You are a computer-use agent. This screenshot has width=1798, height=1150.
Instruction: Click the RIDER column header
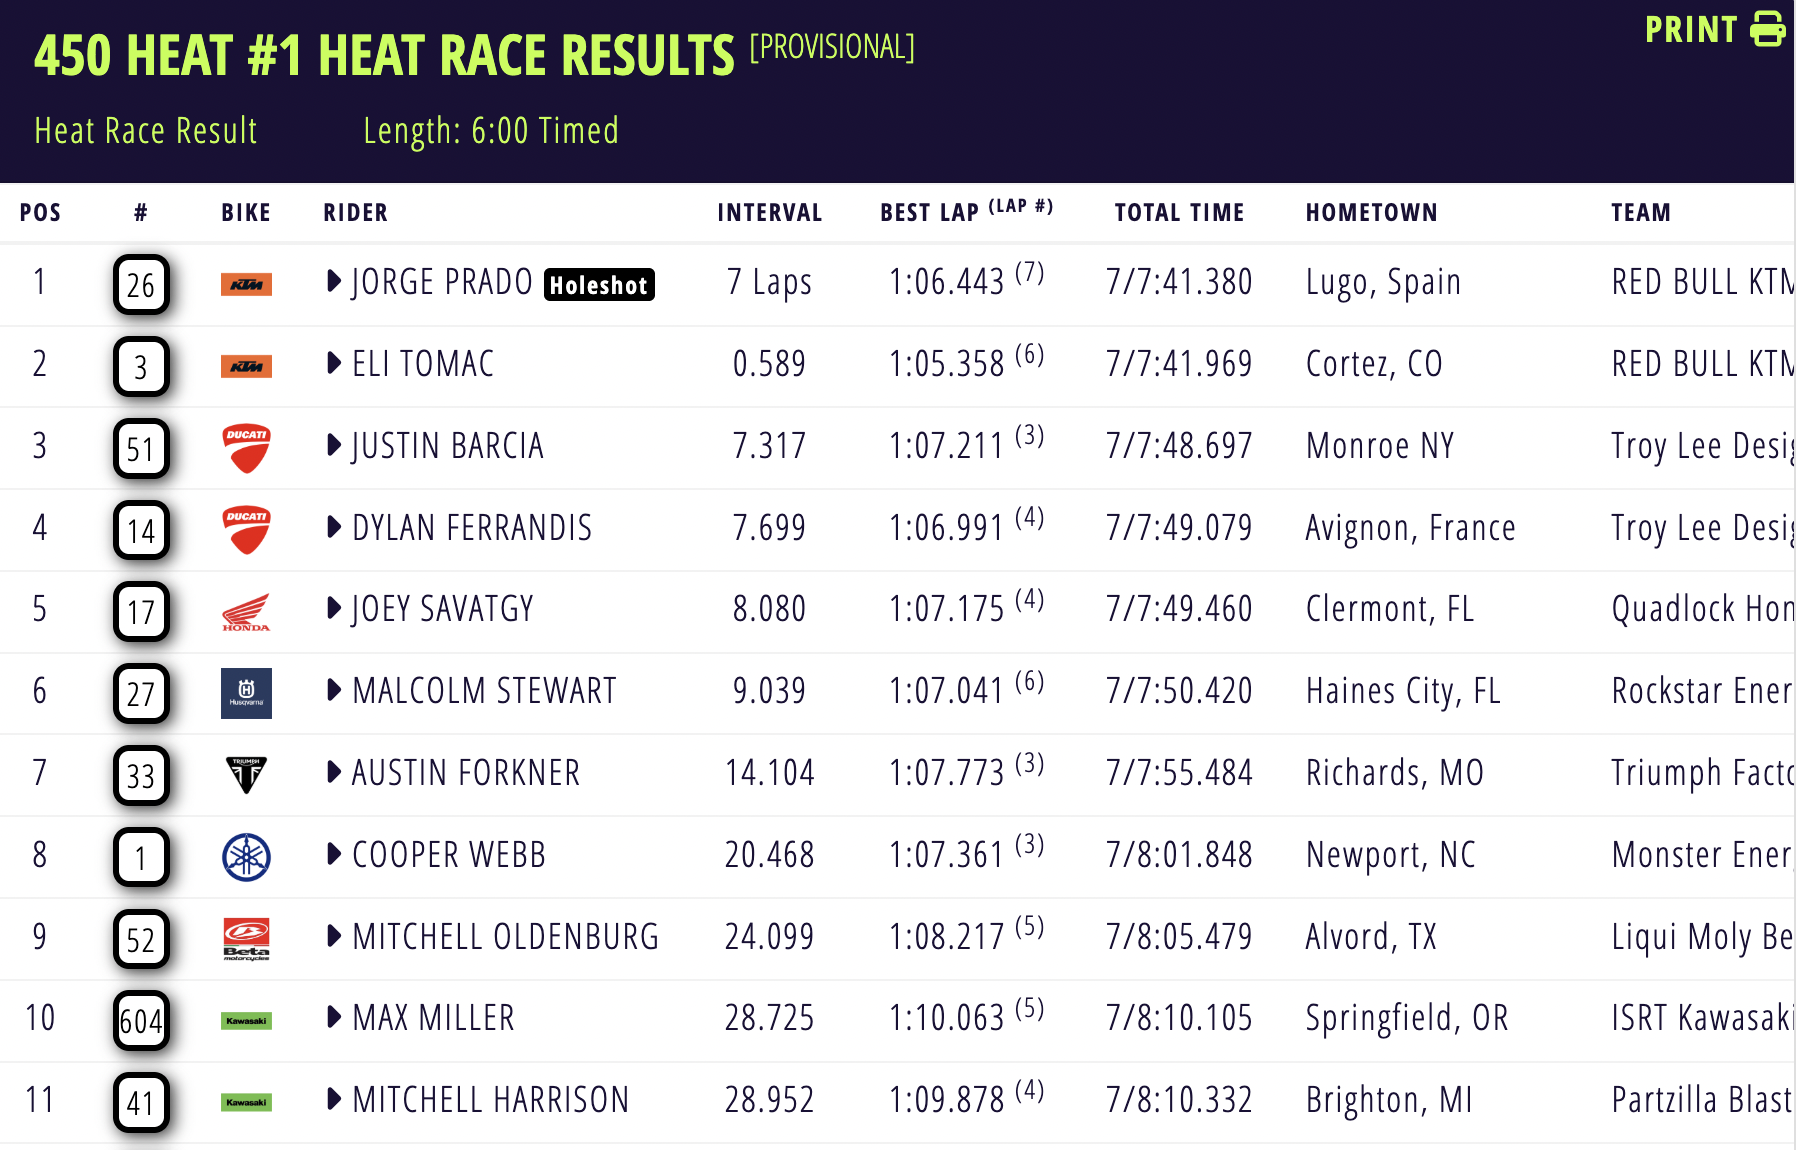pos(355,213)
